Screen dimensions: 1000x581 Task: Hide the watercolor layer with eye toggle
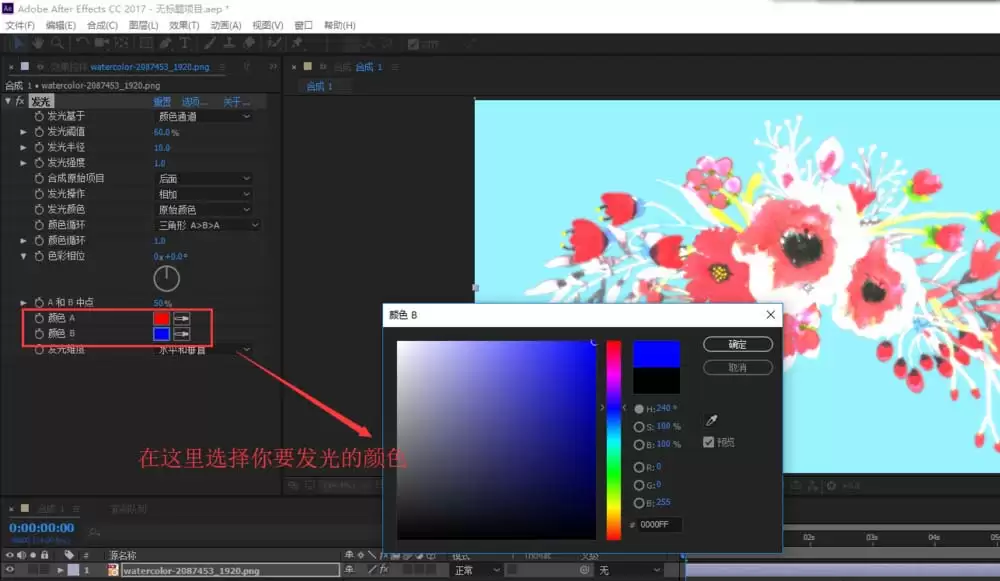pos(10,570)
